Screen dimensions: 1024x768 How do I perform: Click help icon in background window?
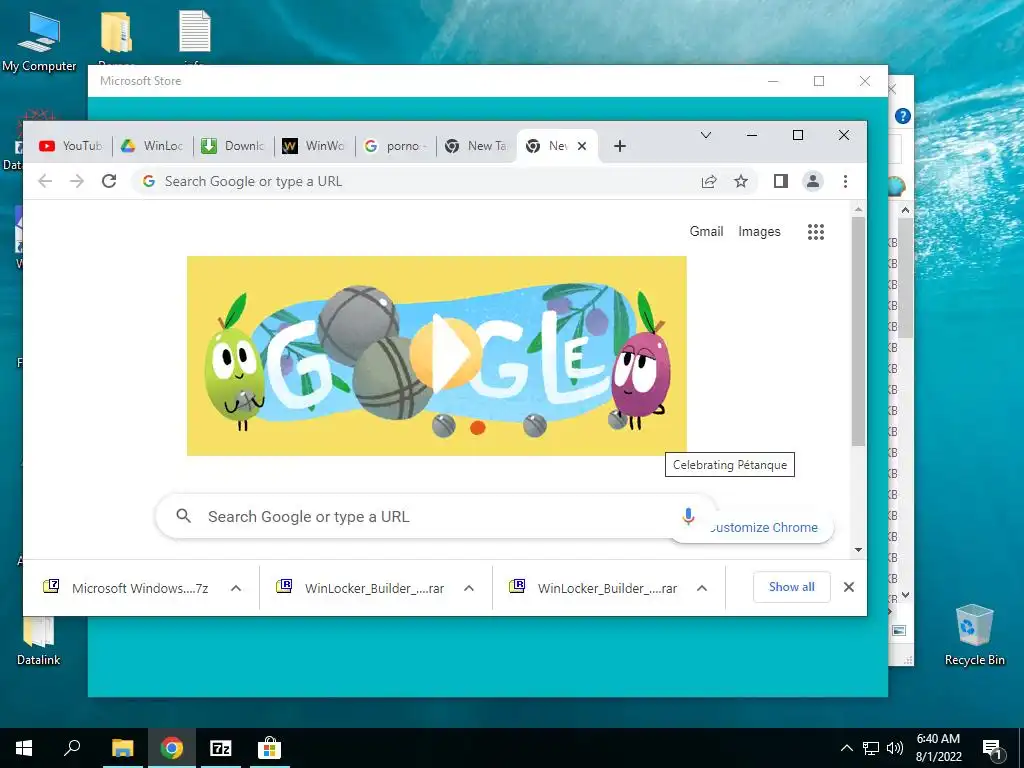pos(903,116)
